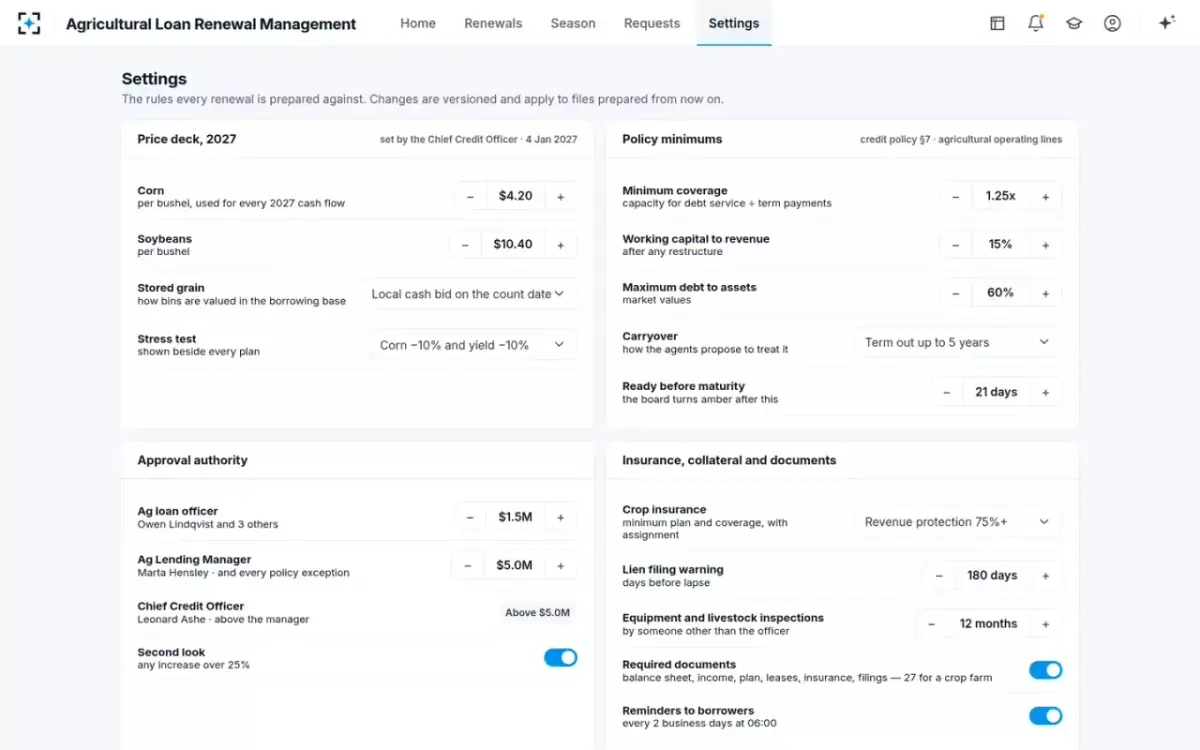Click the debt to assets value 60%
This screenshot has width=1200, height=750.
(1001, 293)
